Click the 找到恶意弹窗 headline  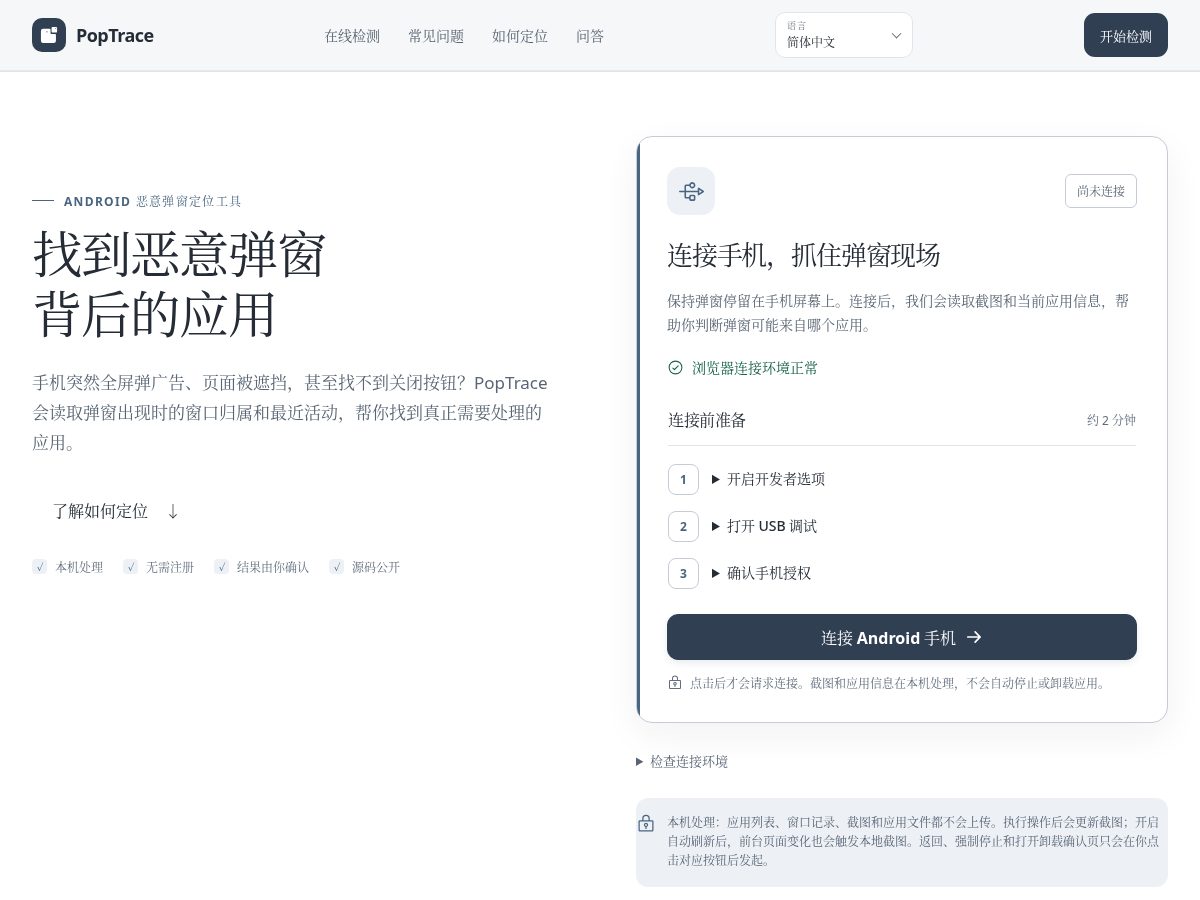[180, 253]
